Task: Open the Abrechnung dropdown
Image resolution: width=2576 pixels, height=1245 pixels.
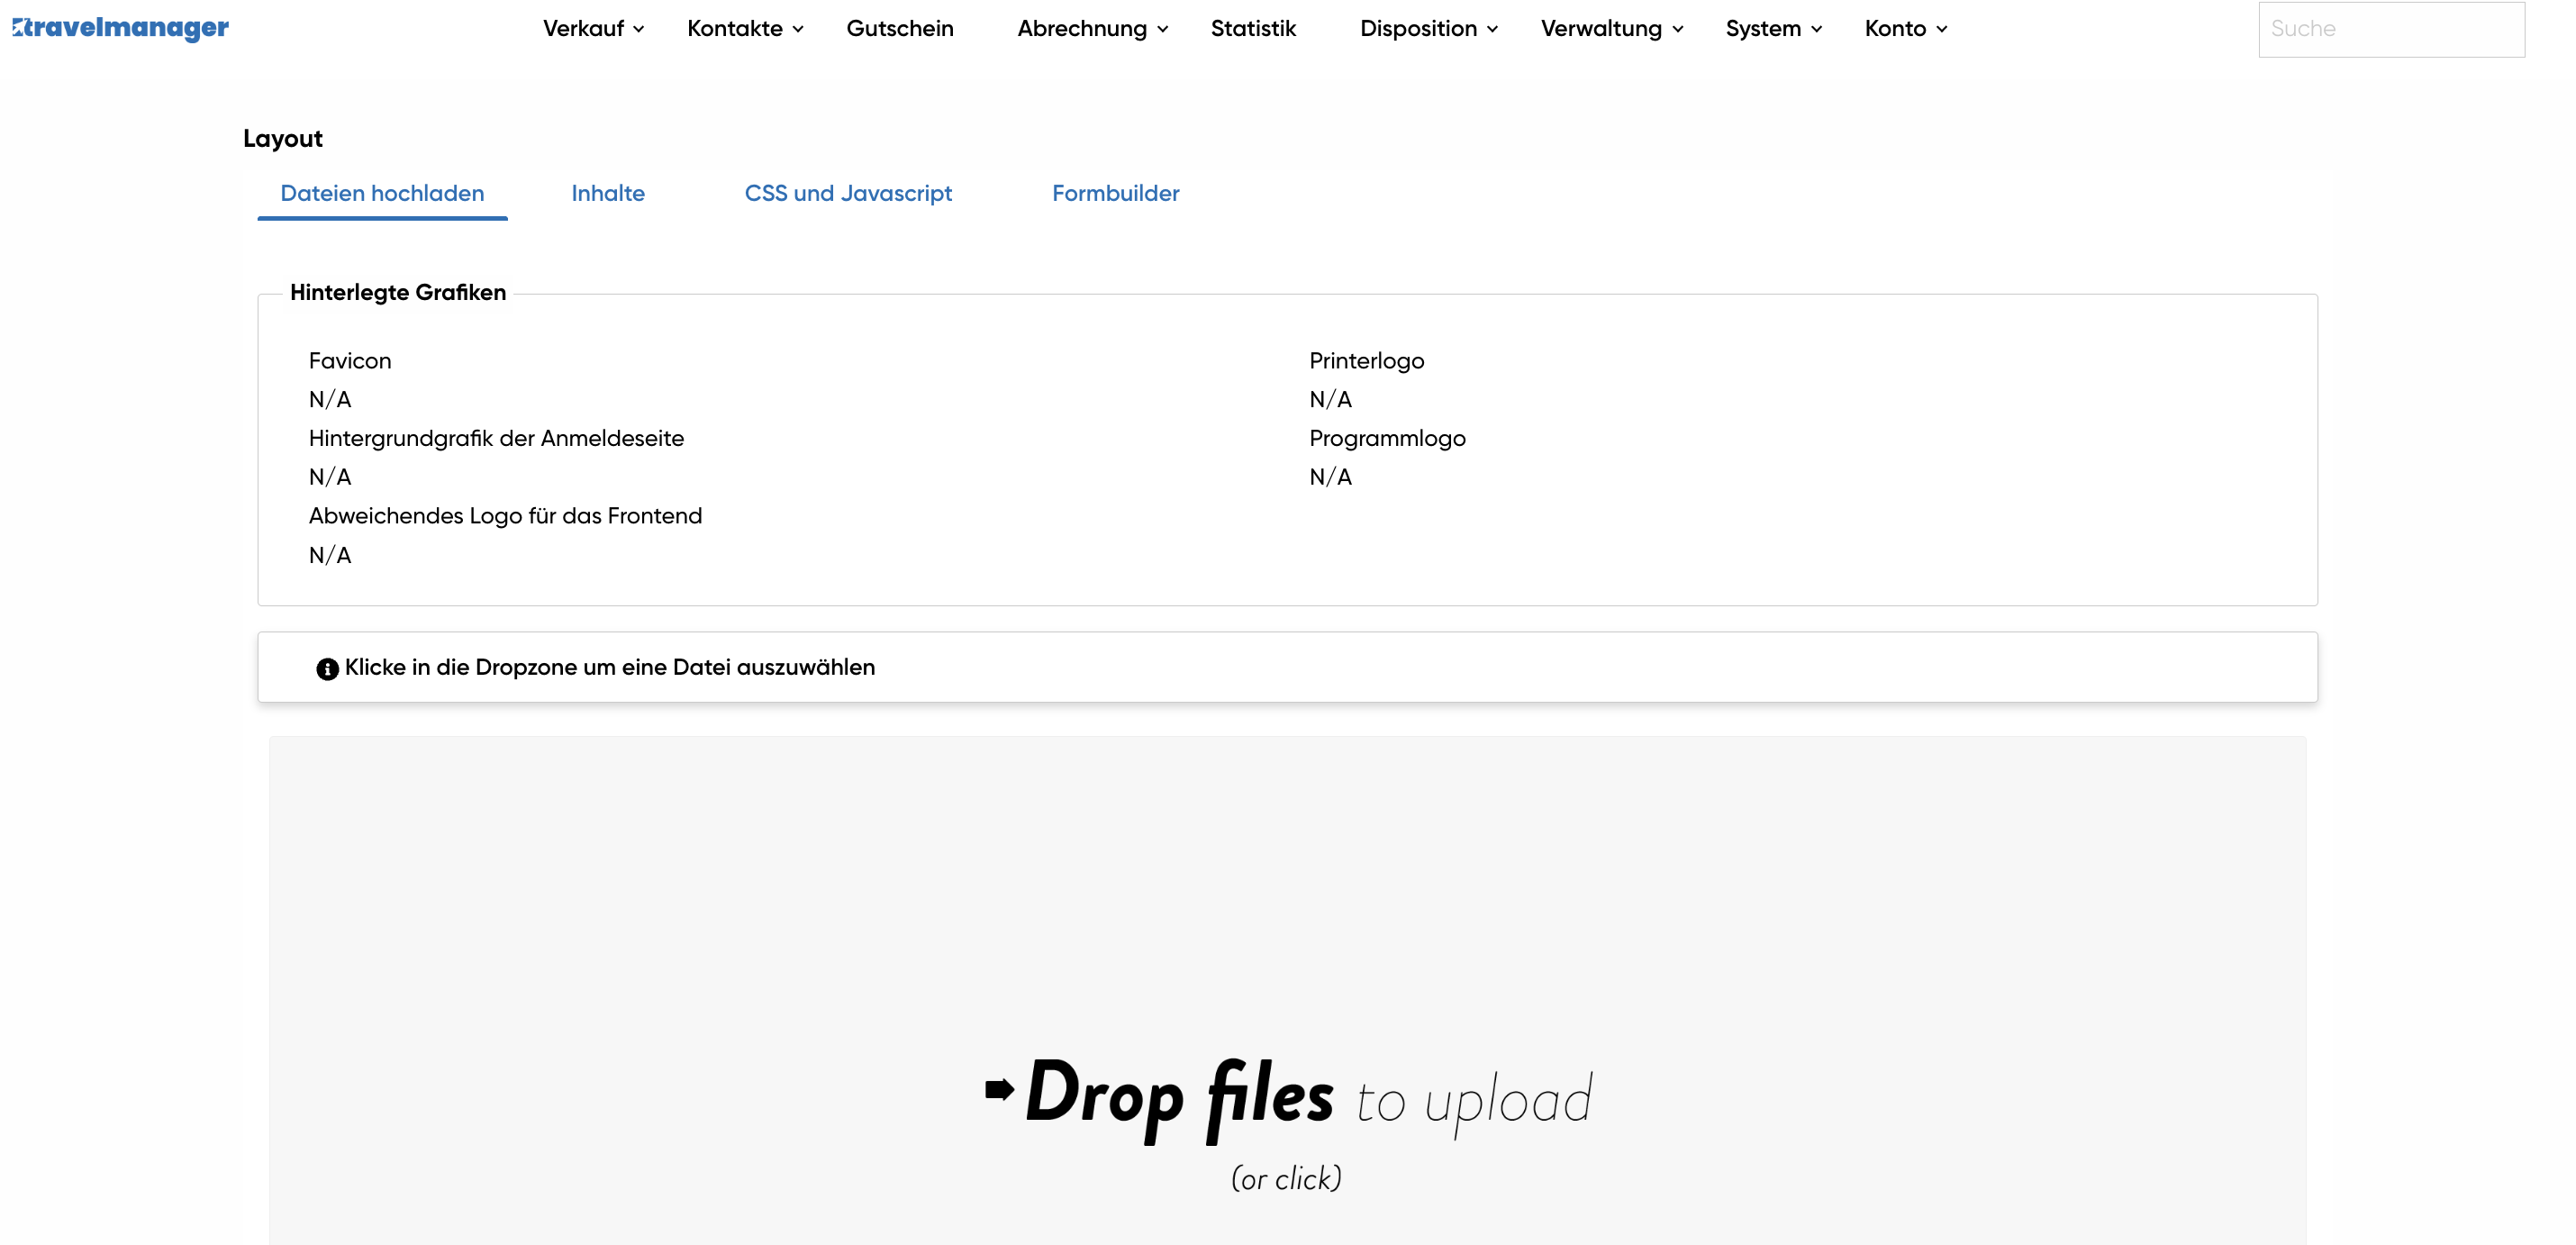Action: (x=1093, y=29)
